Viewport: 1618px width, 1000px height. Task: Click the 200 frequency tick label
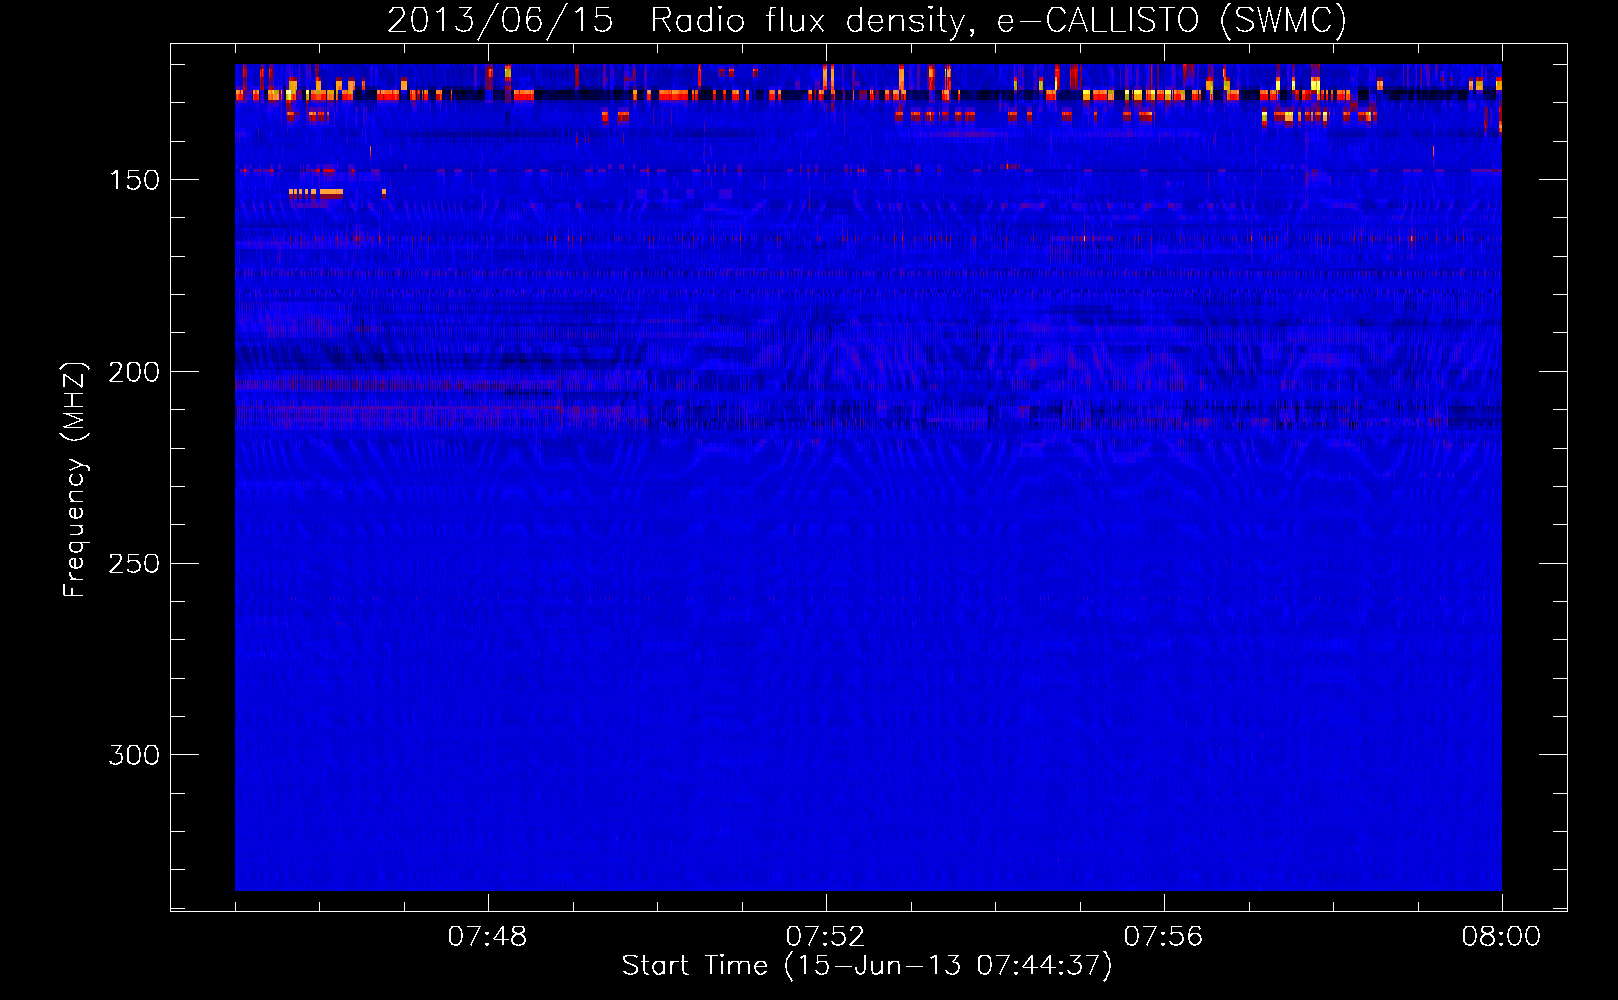click(x=134, y=372)
